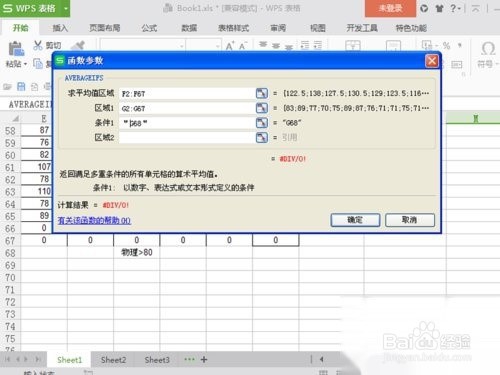Open the 开发工具 ribbon tab

pos(362,28)
